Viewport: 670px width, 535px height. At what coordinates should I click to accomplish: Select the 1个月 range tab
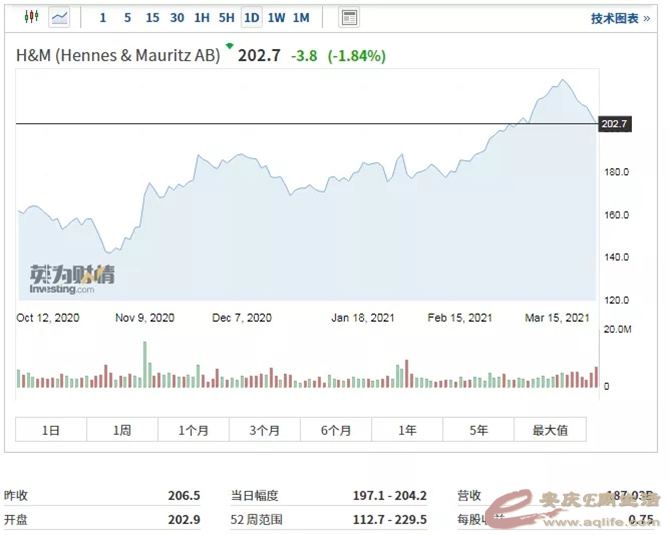click(x=193, y=430)
